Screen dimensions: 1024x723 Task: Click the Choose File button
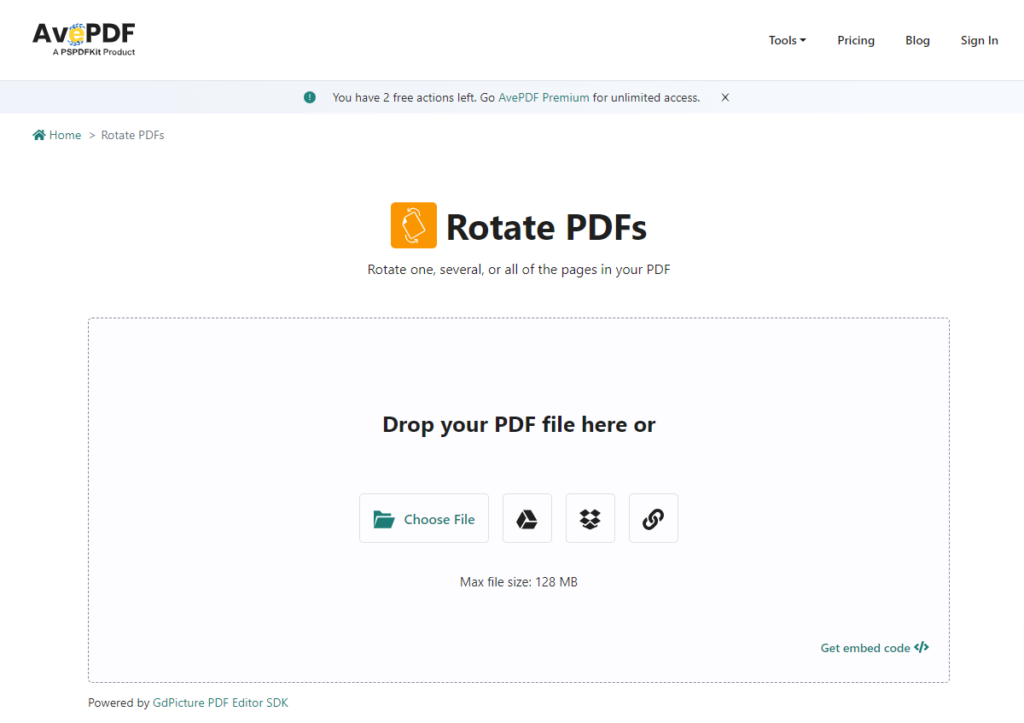tap(424, 518)
